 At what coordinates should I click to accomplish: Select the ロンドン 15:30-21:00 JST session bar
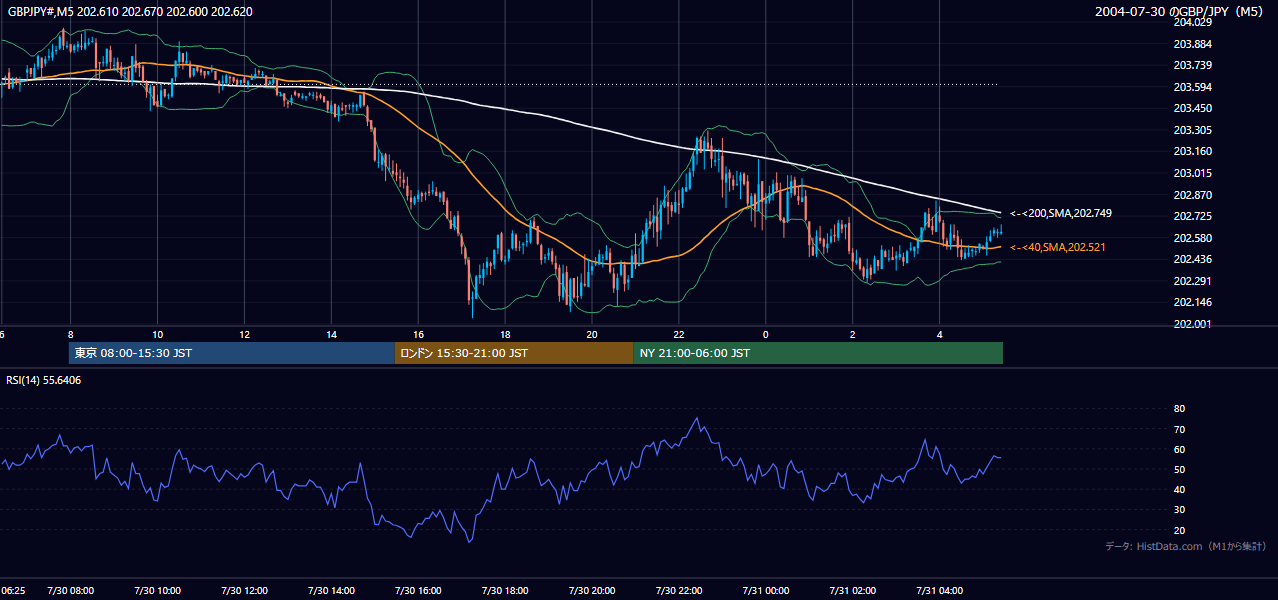click(514, 353)
